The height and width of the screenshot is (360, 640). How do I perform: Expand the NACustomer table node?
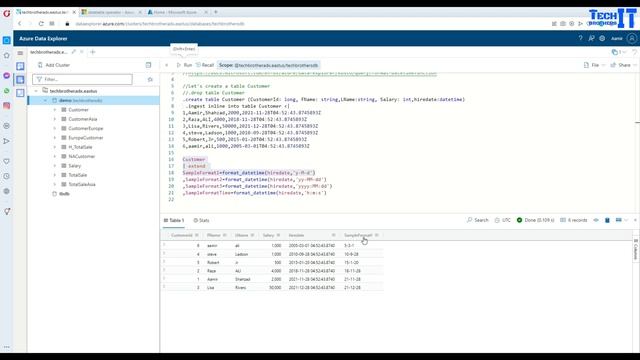click(x=55, y=156)
